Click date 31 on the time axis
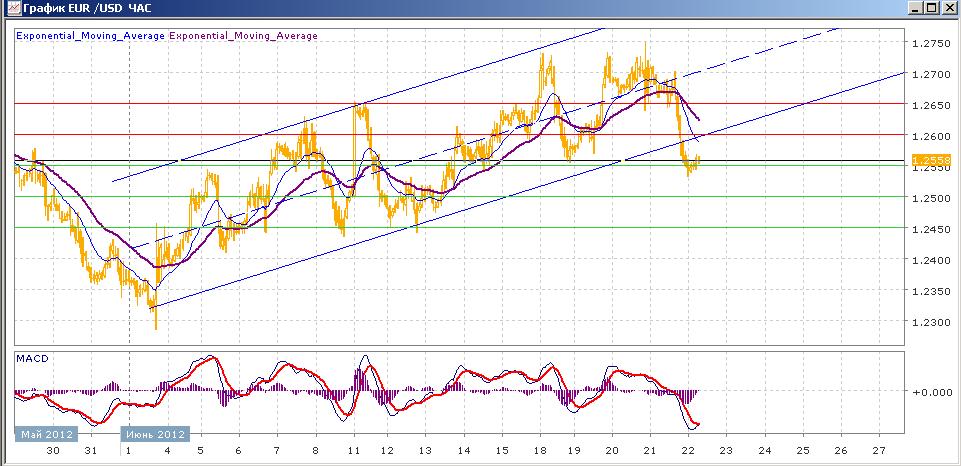 point(91,451)
